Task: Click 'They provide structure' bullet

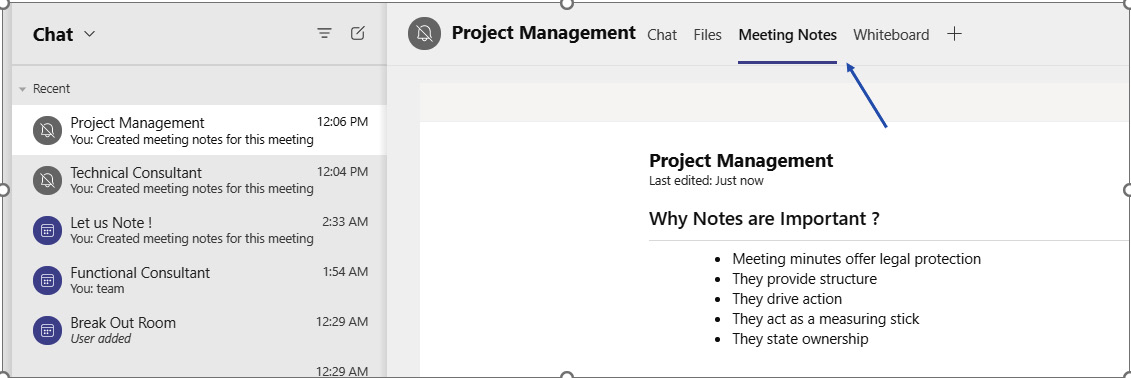Action: 804,279
